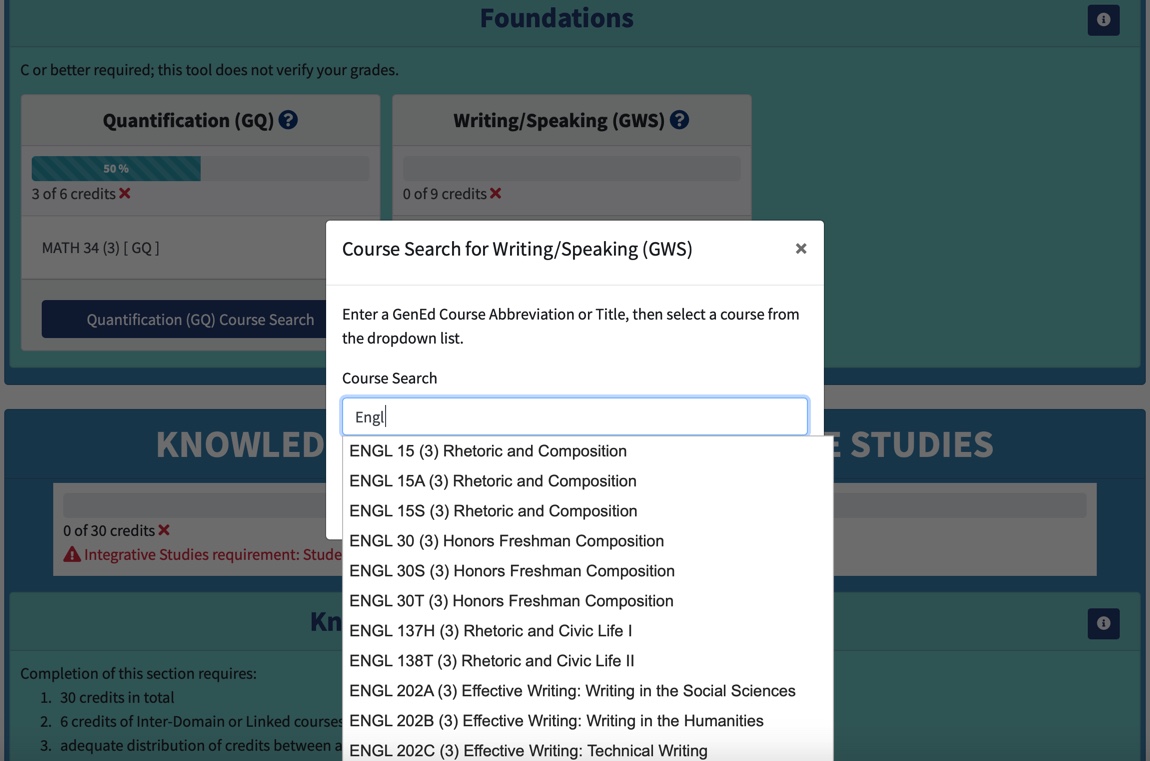Select ENGL 202A Writing in the Social Sciences

571,691
